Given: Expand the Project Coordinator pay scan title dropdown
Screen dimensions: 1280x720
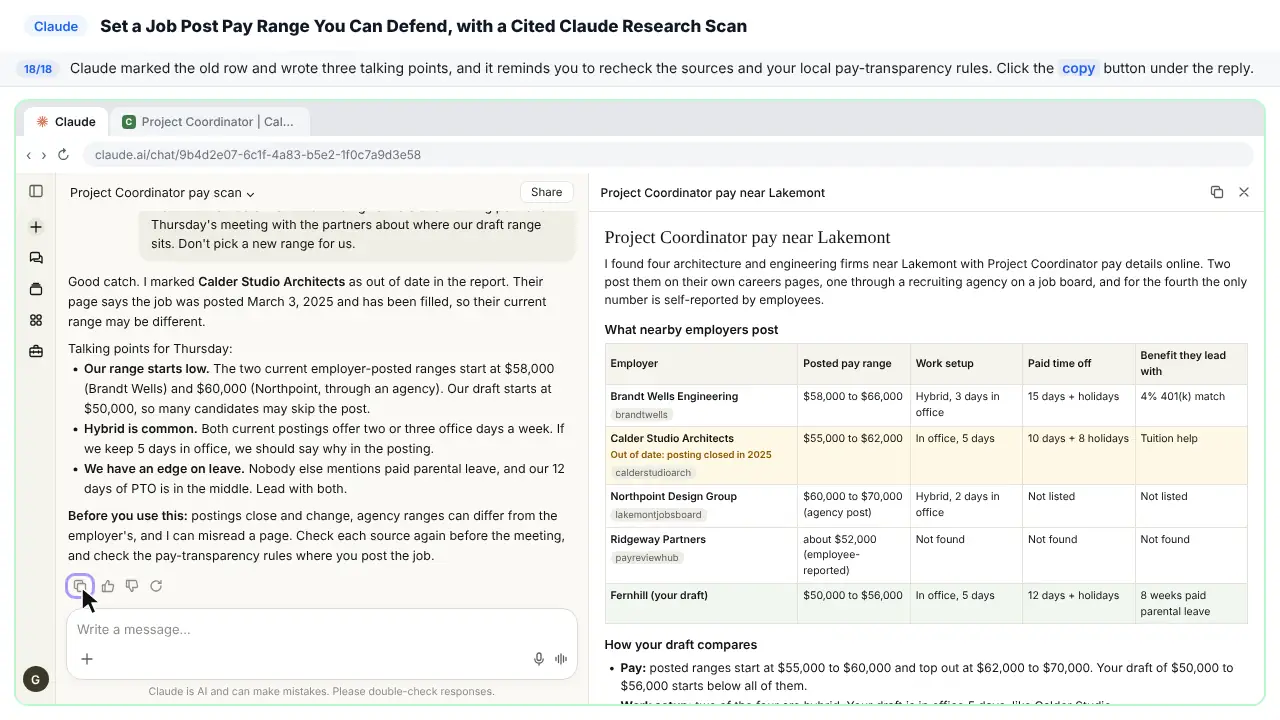Looking at the screenshot, I should (162, 193).
